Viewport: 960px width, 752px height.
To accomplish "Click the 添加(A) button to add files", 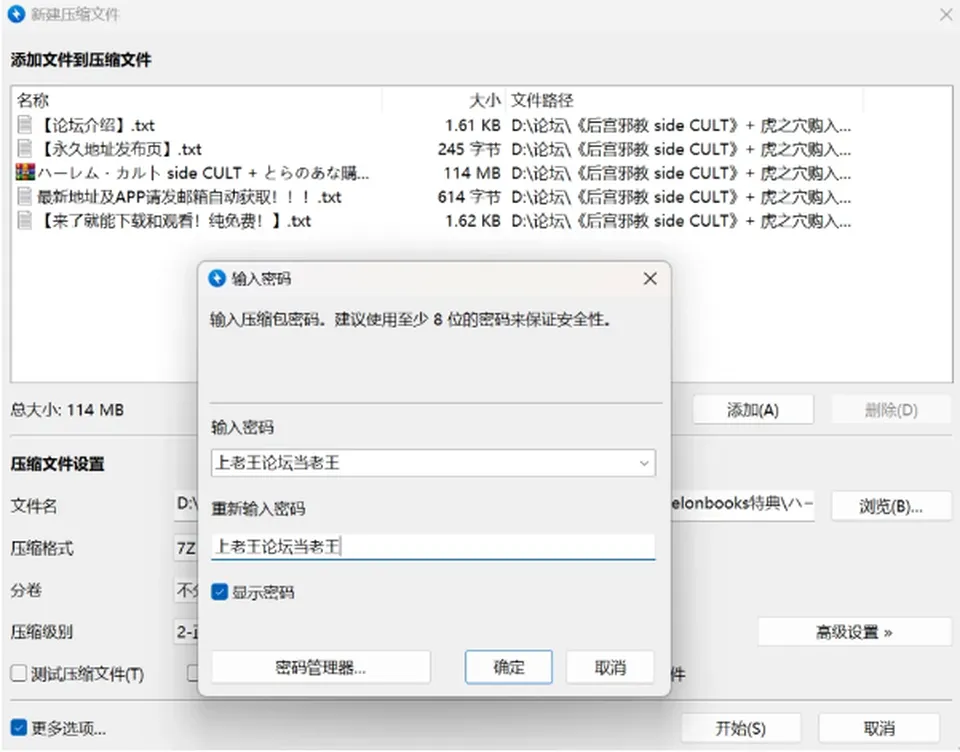I will tap(753, 410).
